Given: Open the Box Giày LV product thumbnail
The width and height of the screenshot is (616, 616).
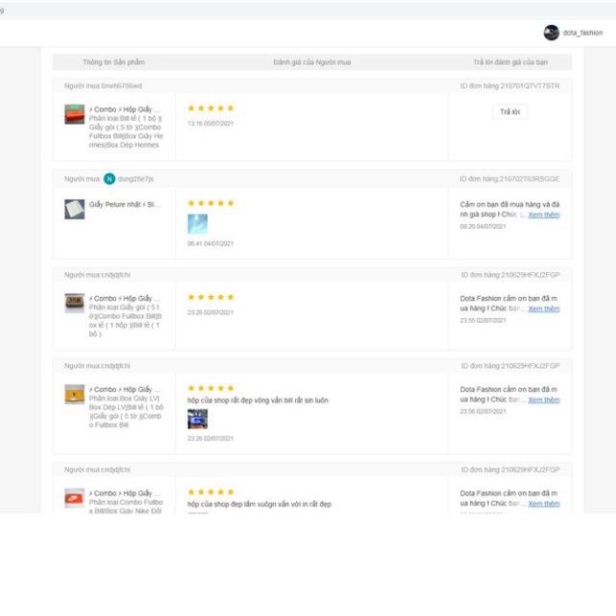Looking at the screenshot, I should [x=74, y=394].
